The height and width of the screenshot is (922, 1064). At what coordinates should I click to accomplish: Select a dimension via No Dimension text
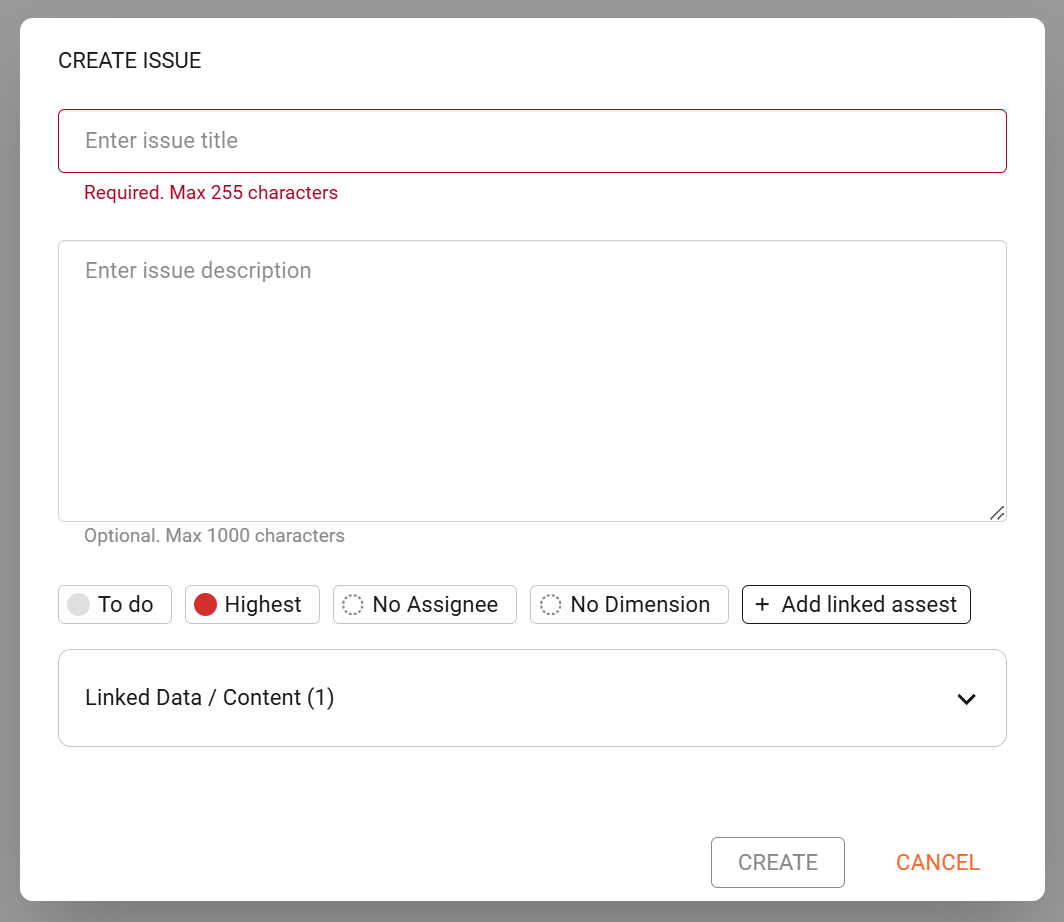(640, 605)
